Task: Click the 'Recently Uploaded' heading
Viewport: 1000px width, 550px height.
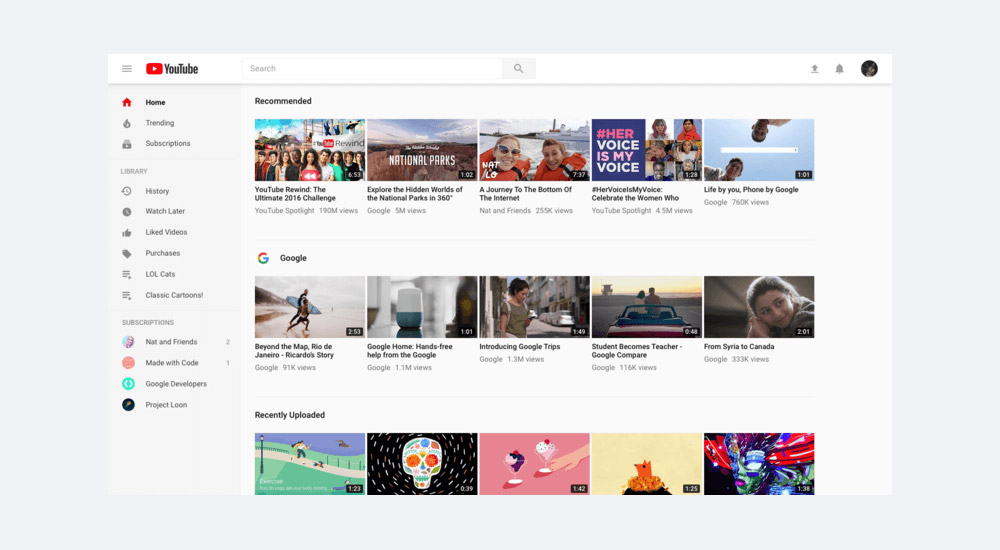Action: click(x=290, y=415)
